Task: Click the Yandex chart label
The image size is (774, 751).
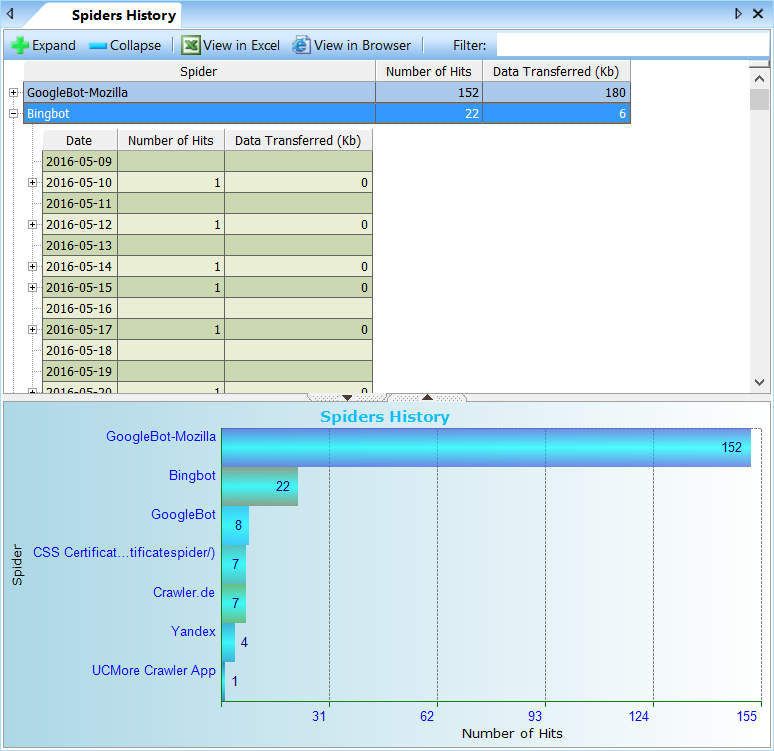Action: click(x=194, y=632)
